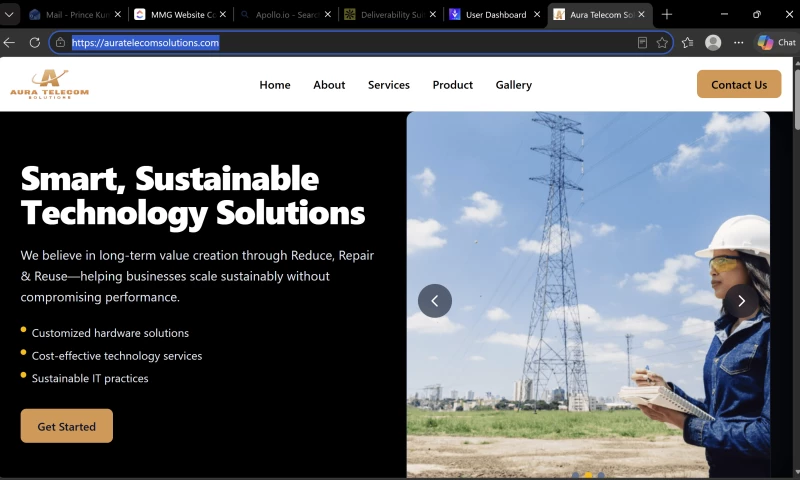
Task: Switch to the Apollo.io Search tab
Action: tap(285, 14)
